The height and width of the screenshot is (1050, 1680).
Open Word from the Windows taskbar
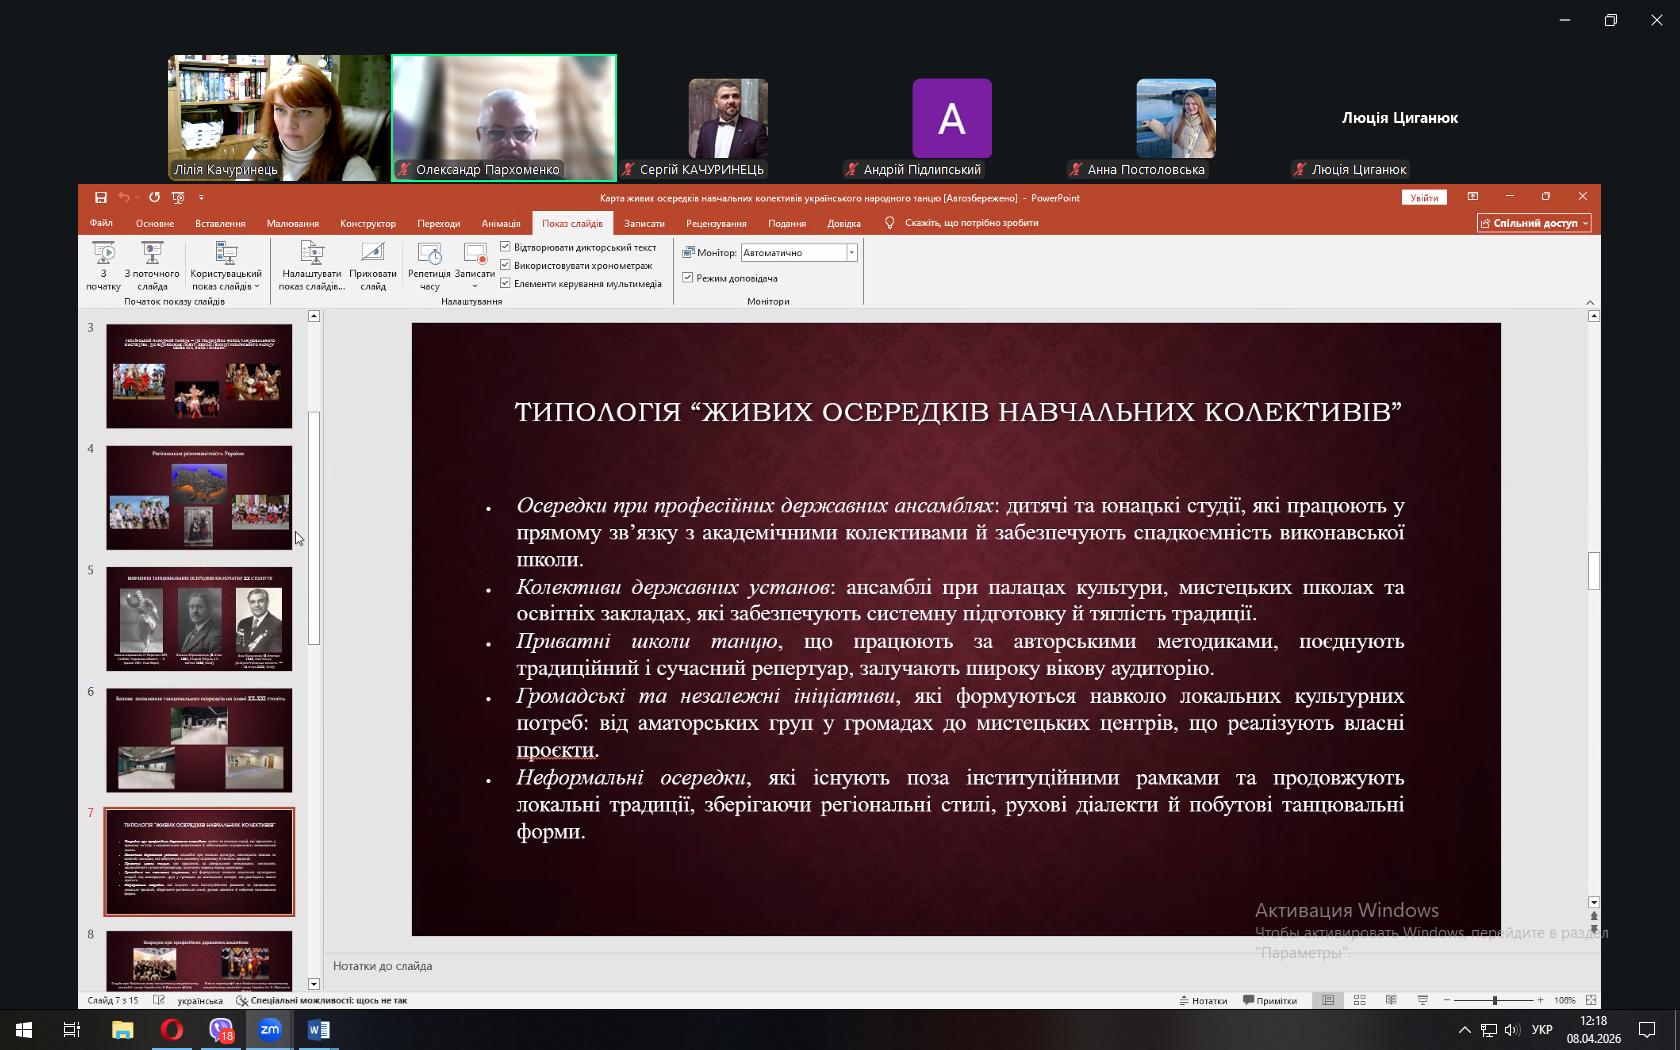318,1029
